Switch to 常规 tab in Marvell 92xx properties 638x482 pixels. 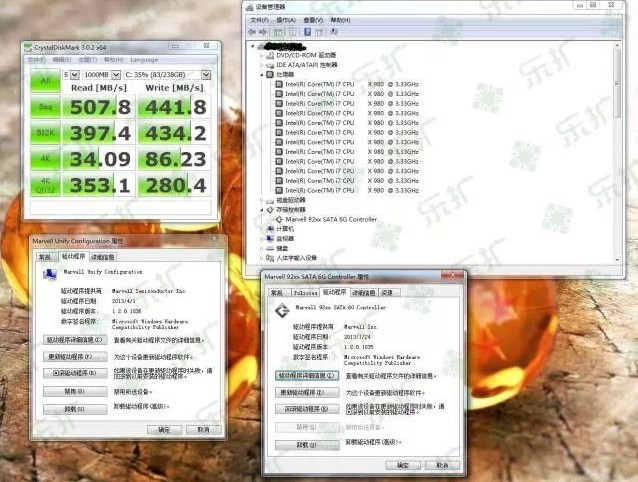(277, 292)
